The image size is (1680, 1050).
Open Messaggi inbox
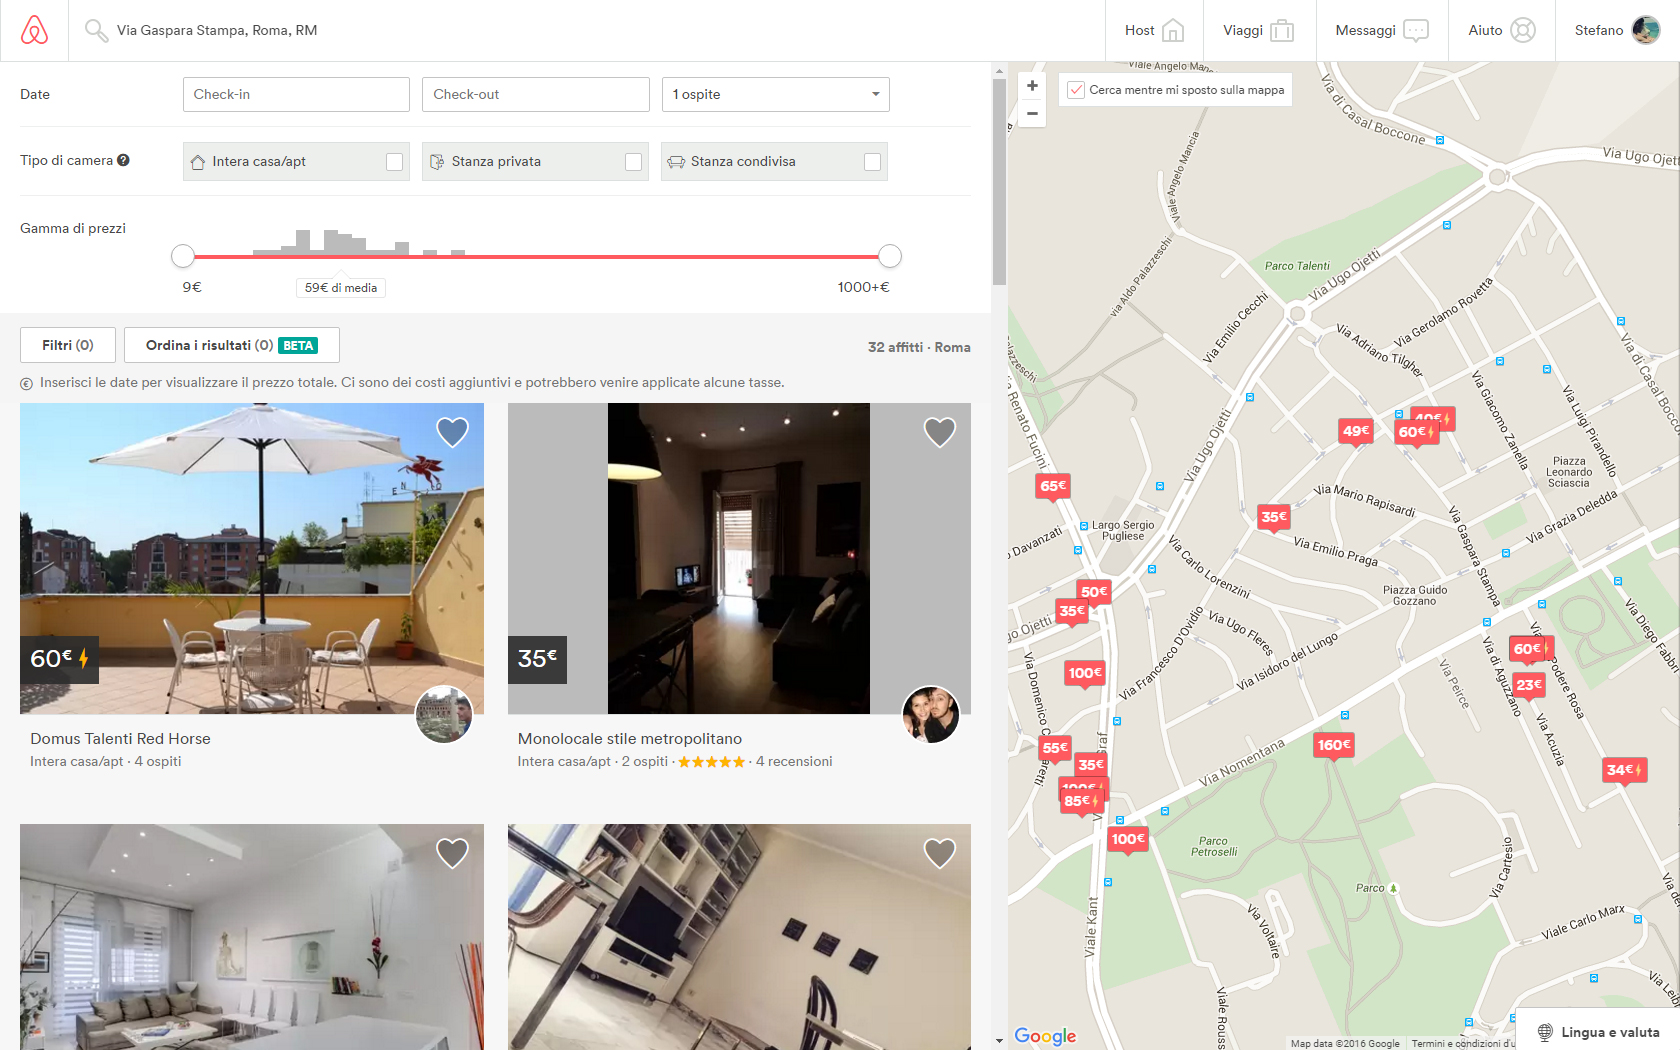tap(1382, 31)
